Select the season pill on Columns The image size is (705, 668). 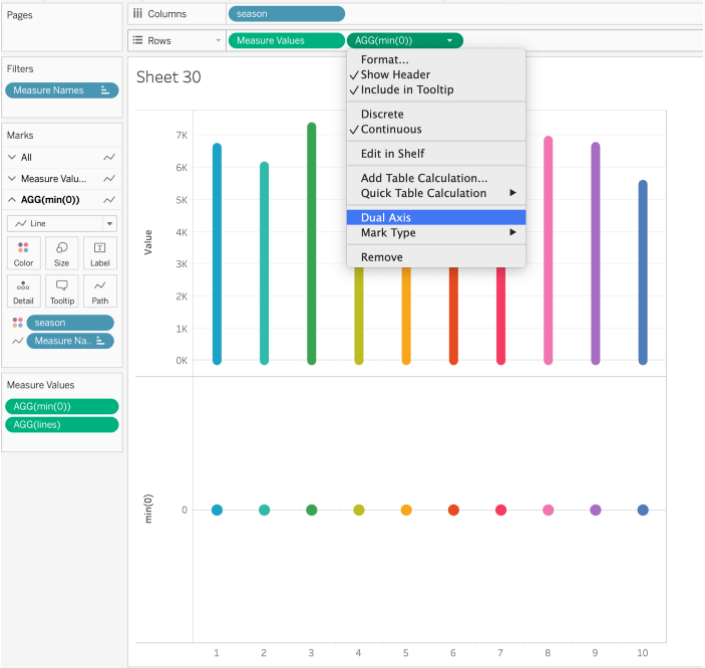coord(286,14)
